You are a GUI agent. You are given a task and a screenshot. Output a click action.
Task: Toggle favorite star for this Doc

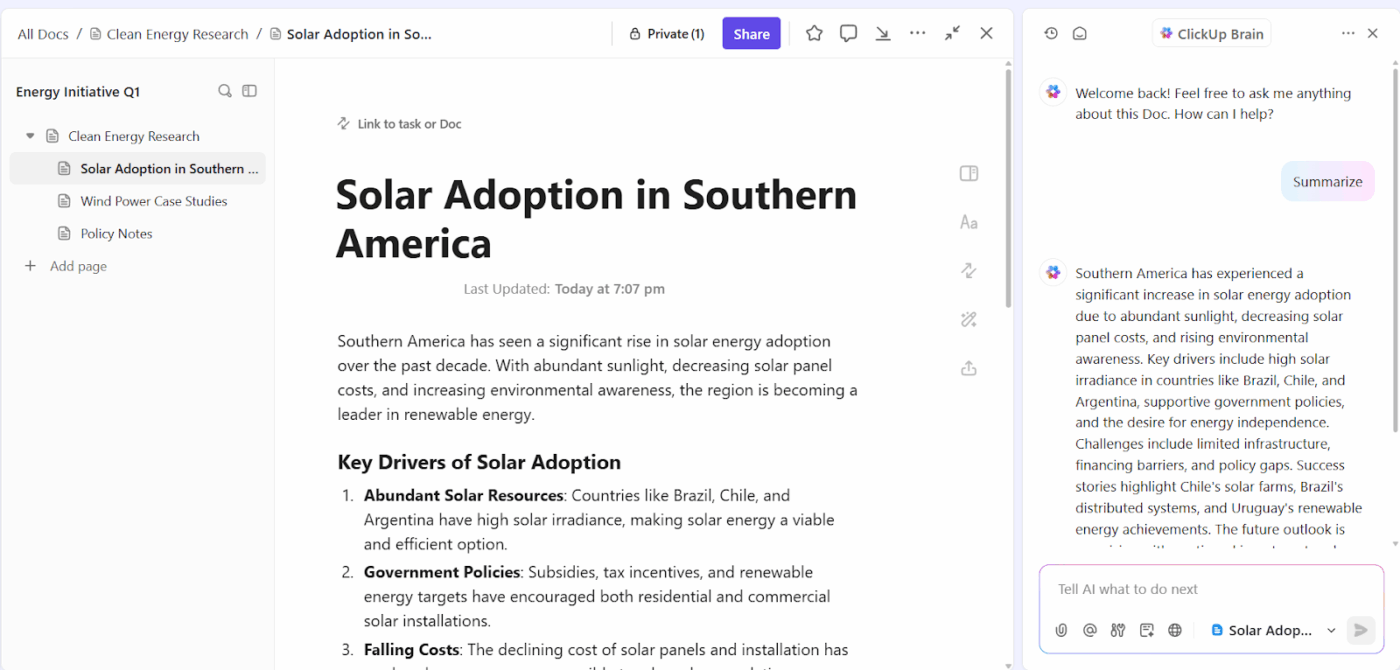813,33
